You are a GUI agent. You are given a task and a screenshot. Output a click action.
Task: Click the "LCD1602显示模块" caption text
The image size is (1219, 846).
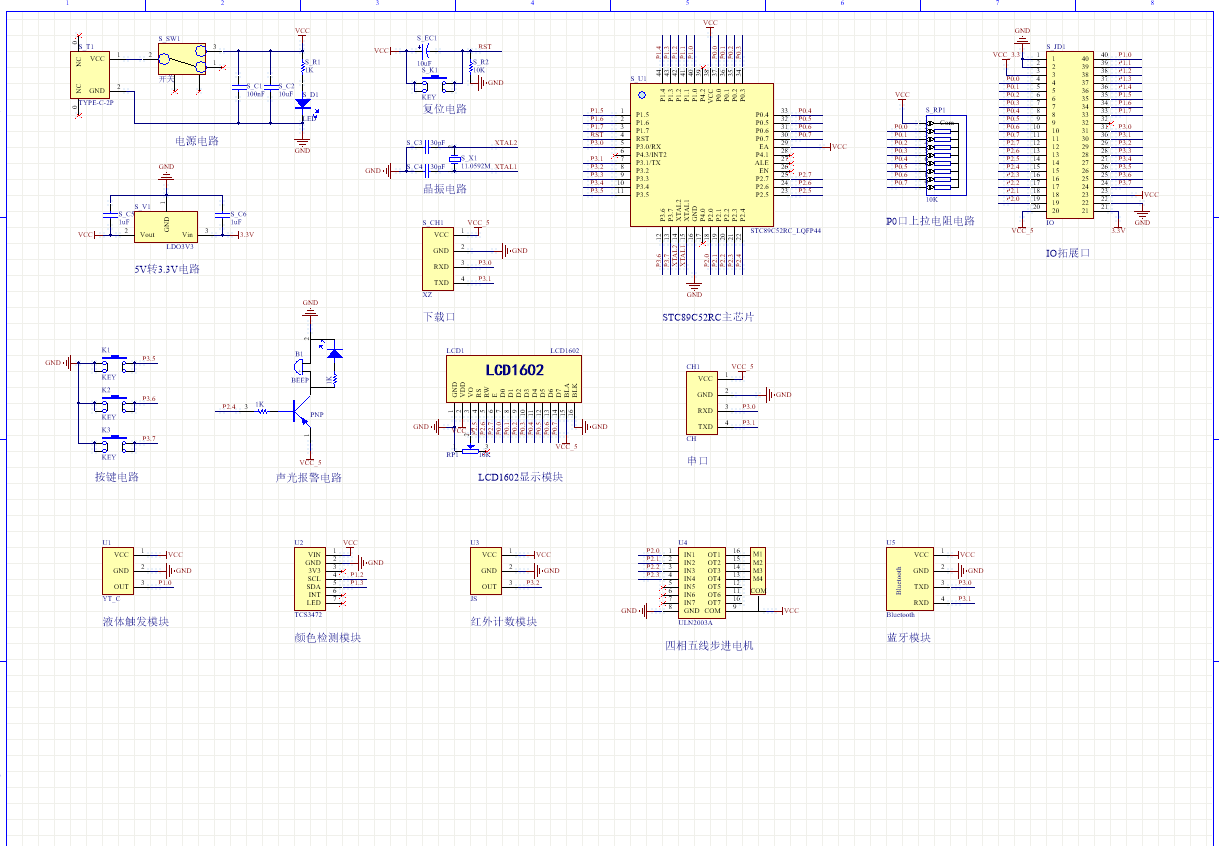click(520, 477)
